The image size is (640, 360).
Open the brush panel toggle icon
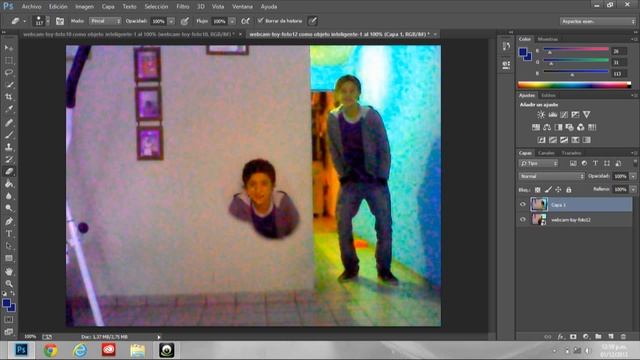click(x=60, y=21)
